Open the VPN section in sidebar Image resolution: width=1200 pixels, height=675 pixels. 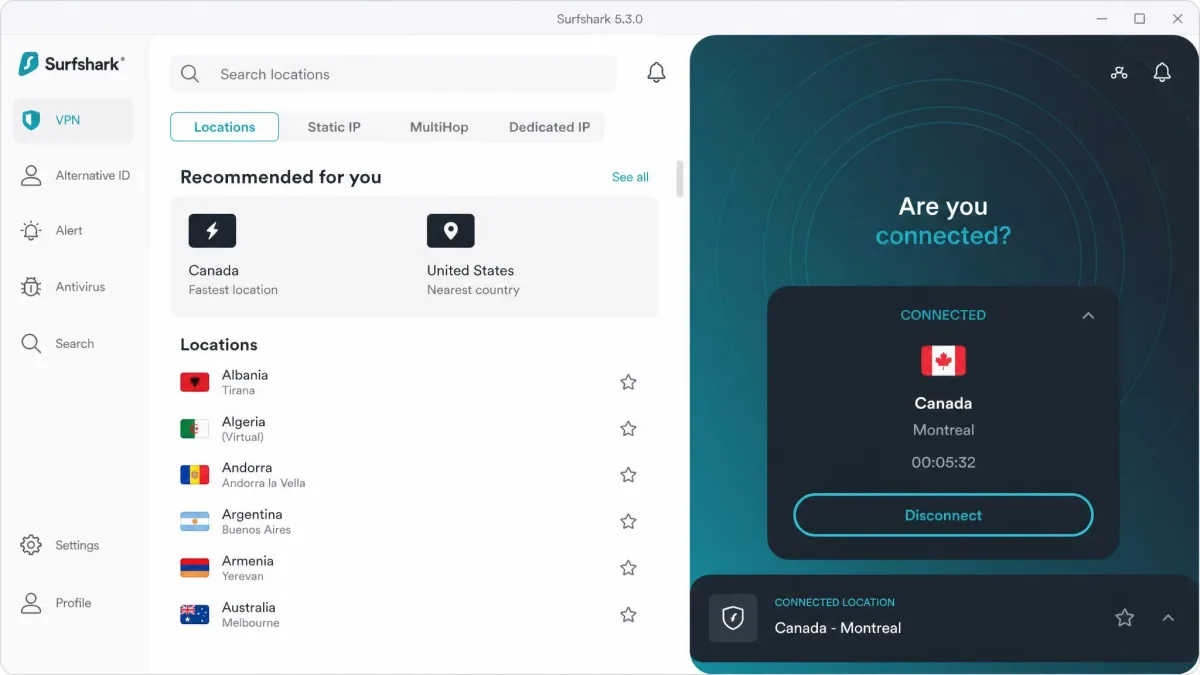73,120
